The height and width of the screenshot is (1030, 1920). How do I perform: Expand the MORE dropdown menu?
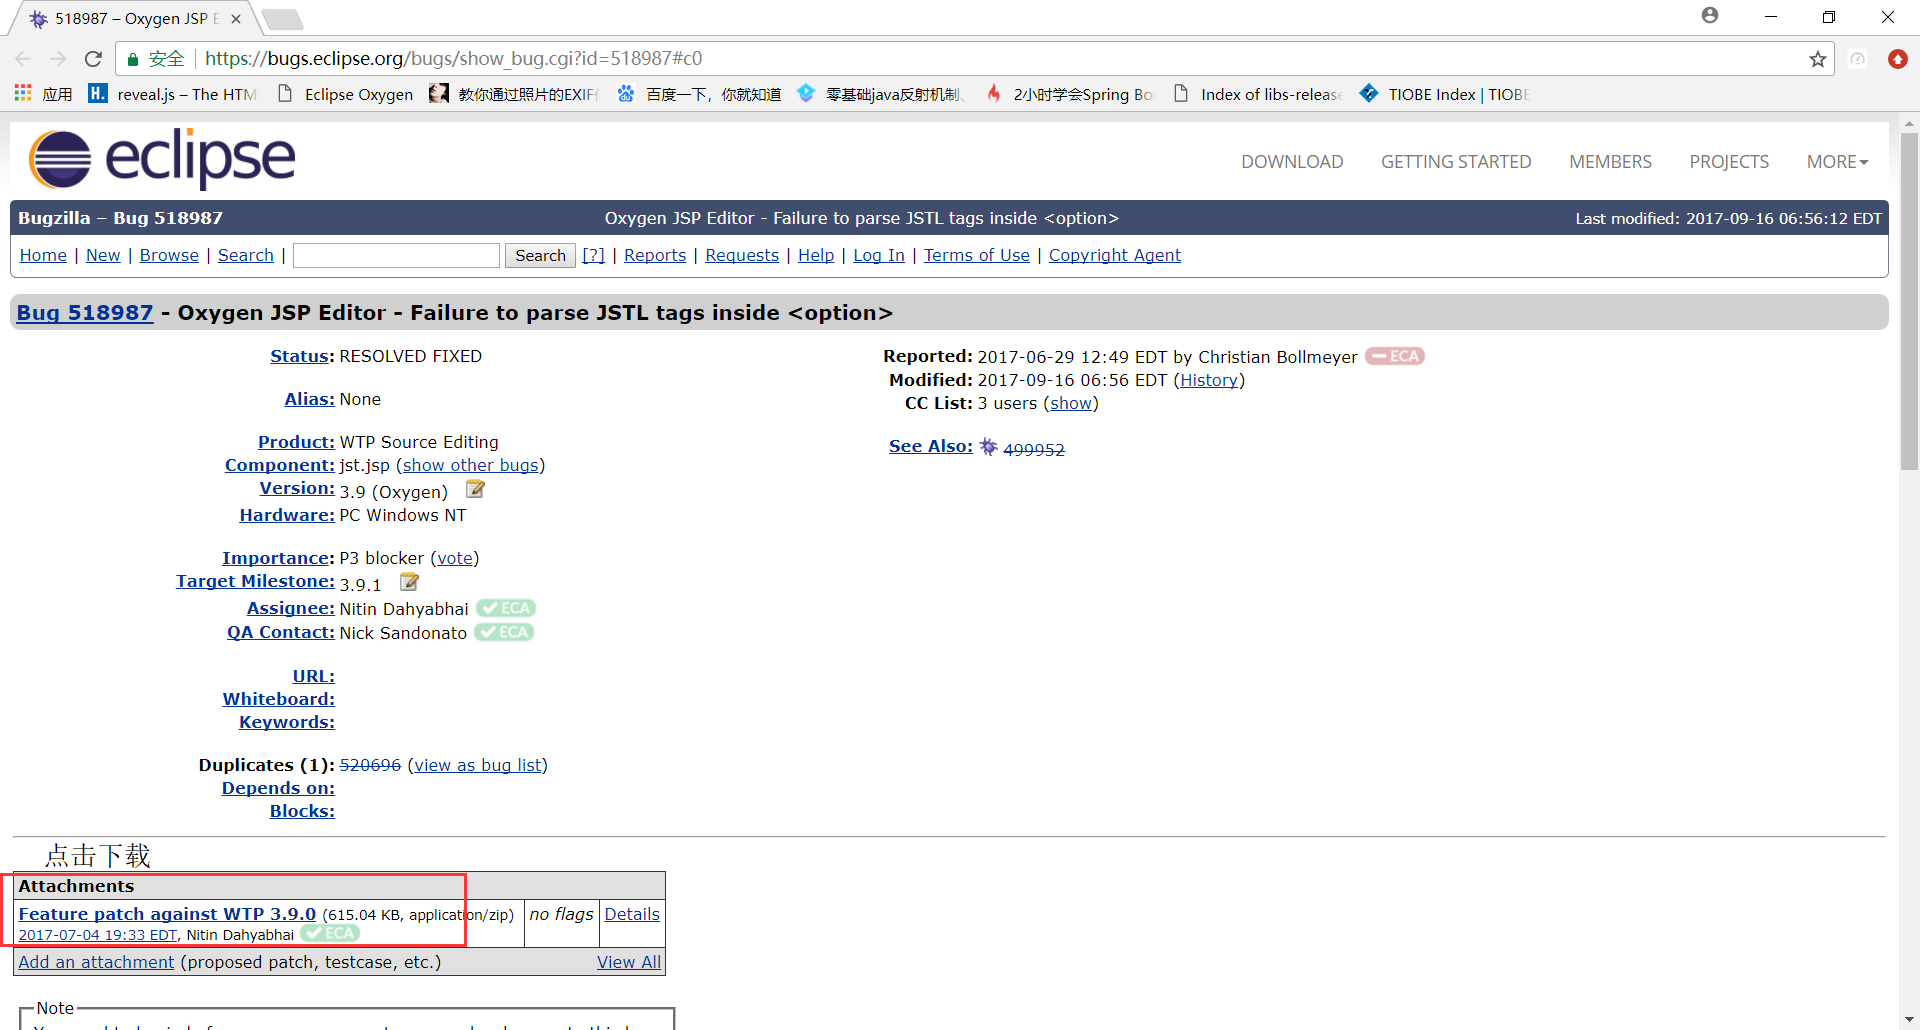click(x=1837, y=162)
